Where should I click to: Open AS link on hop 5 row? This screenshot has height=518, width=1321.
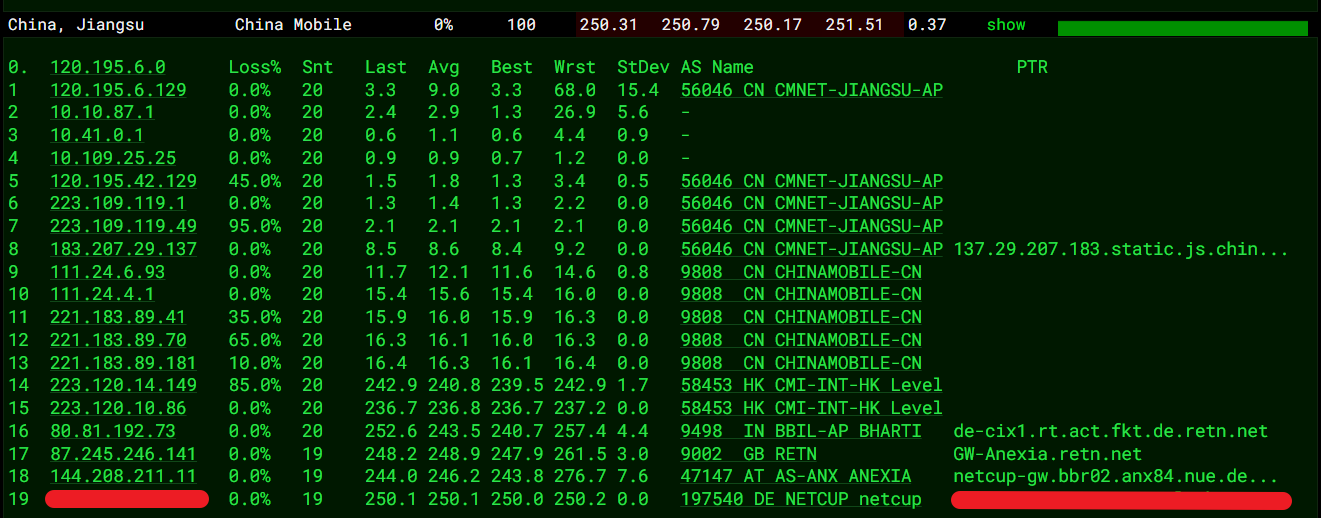coord(811,181)
